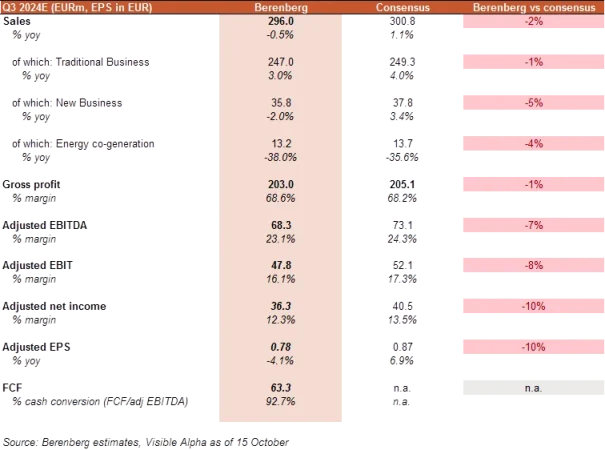605x450 pixels.
Task: Select the -7% Adjusted EBITDA variance cell
Action: pyautogui.click(x=529, y=226)
